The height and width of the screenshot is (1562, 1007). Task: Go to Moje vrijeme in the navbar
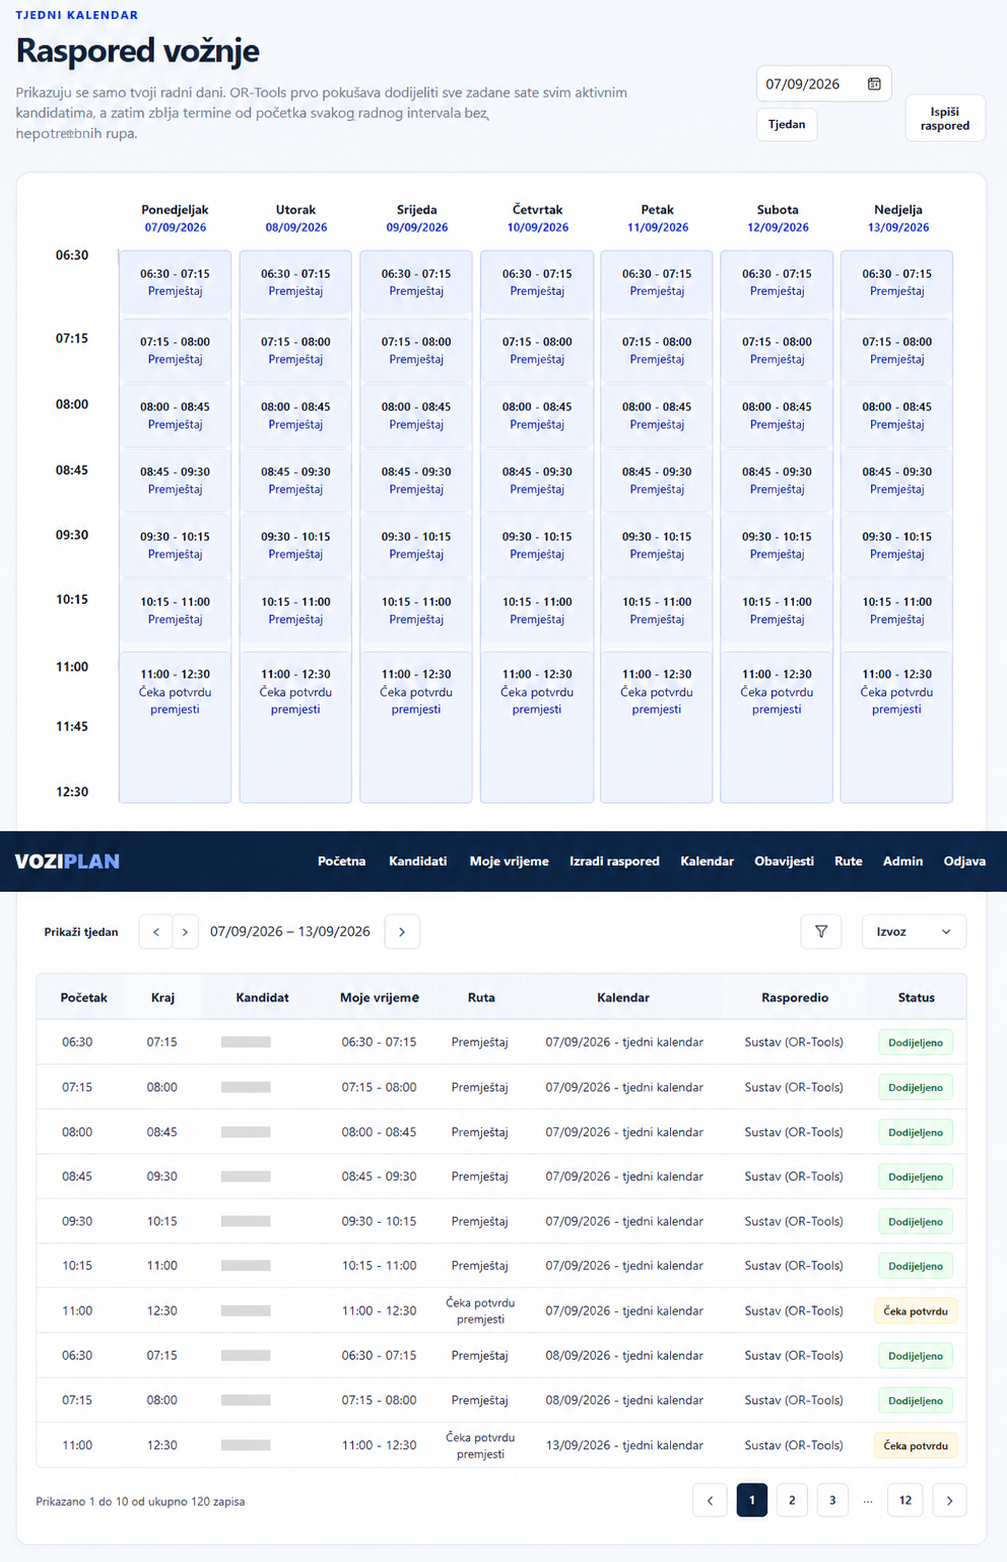coord(509,861)
